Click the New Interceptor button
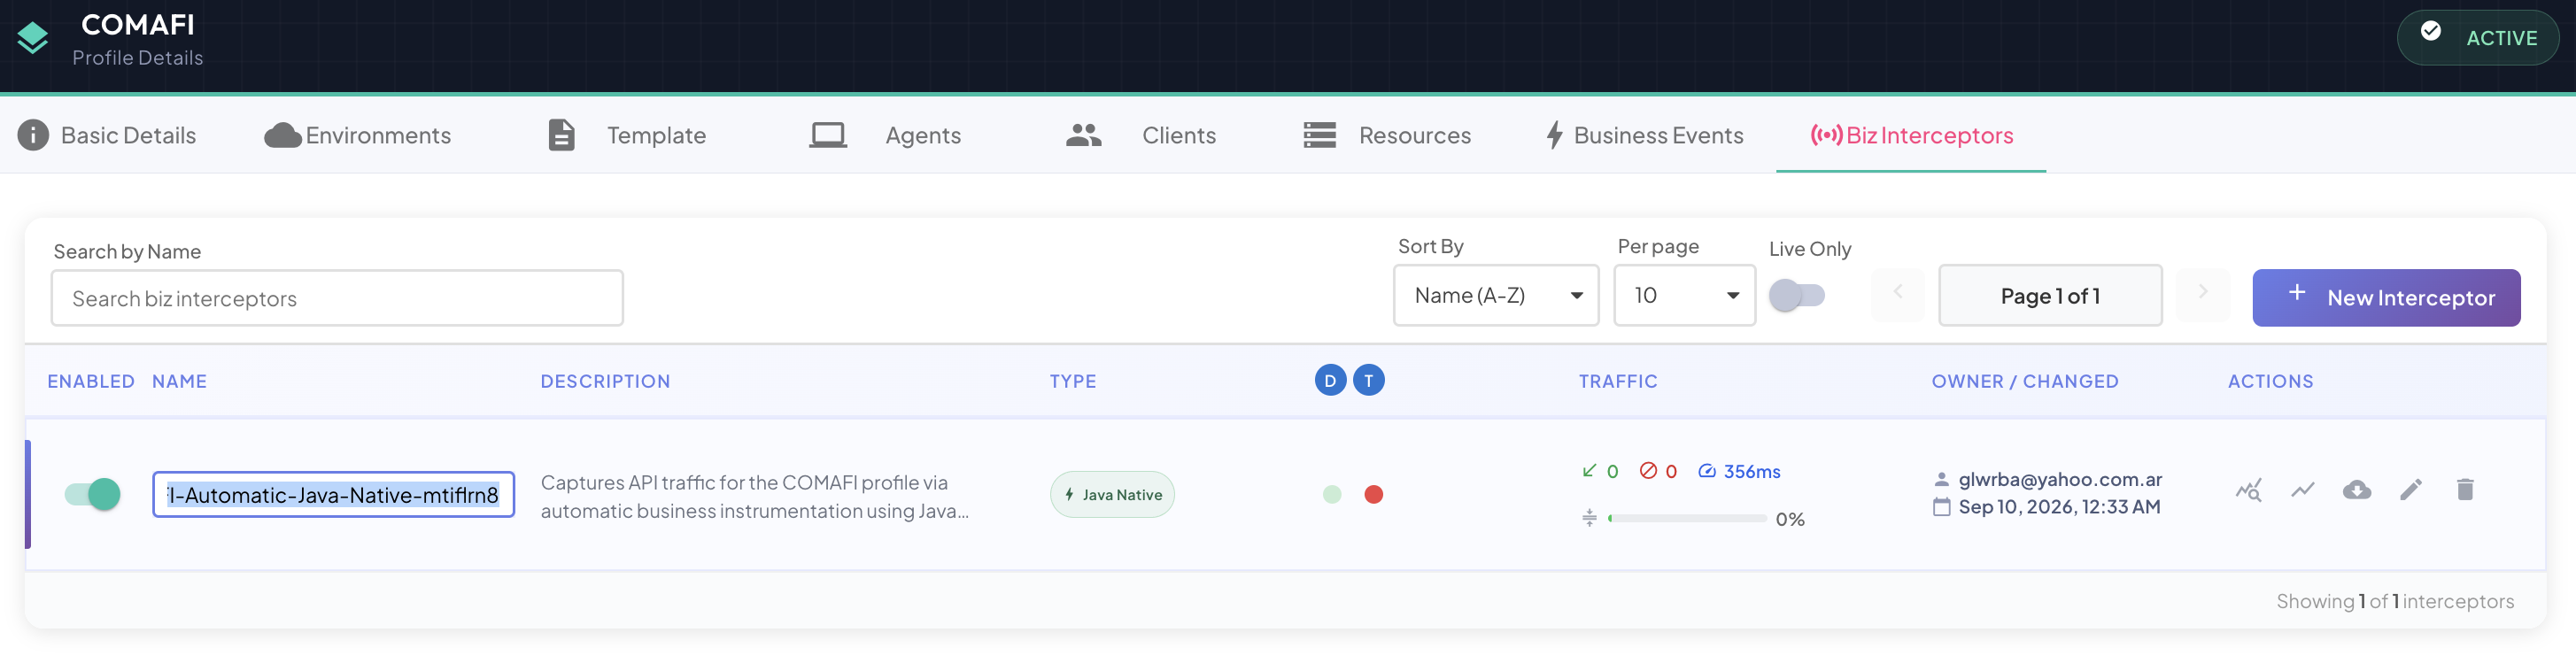2576x671 pixels. [x=2386, y=298]
